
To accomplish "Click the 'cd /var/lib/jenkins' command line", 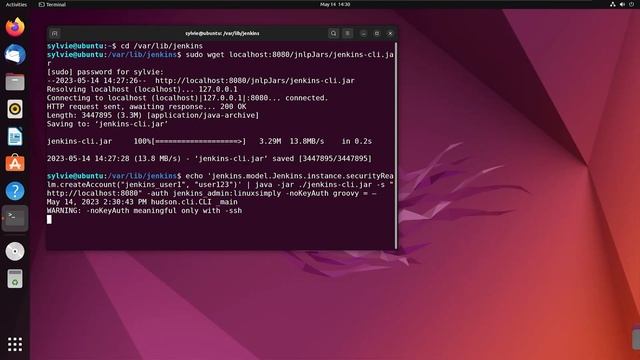I will (x=125, y=46).
